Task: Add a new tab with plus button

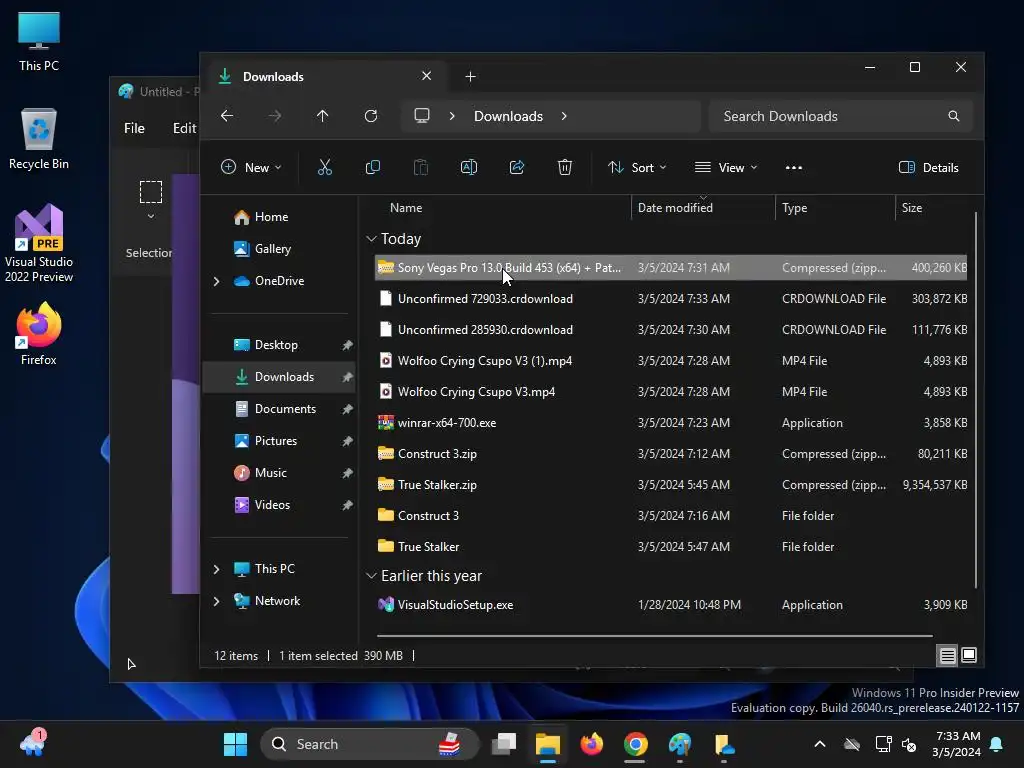Action: pyautogui.click(x=470, y=76)
